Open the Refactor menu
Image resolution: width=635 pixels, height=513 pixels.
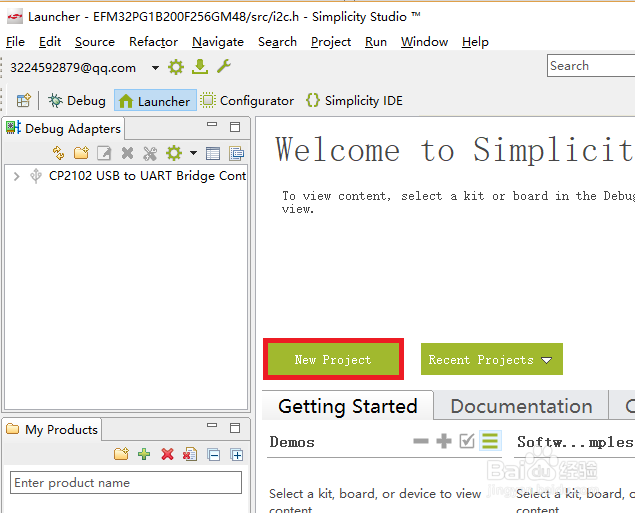pos(153,42)
